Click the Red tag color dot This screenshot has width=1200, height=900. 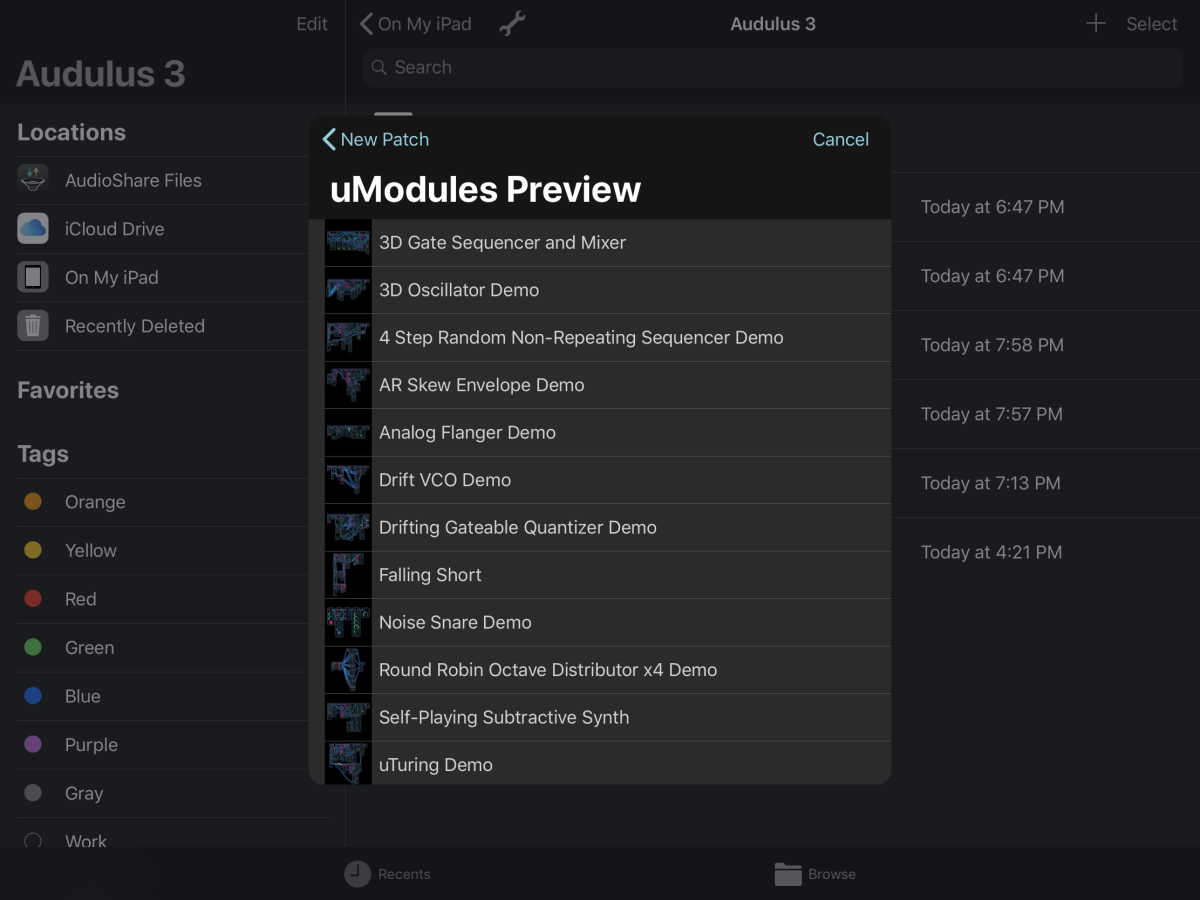click(33, 598)
